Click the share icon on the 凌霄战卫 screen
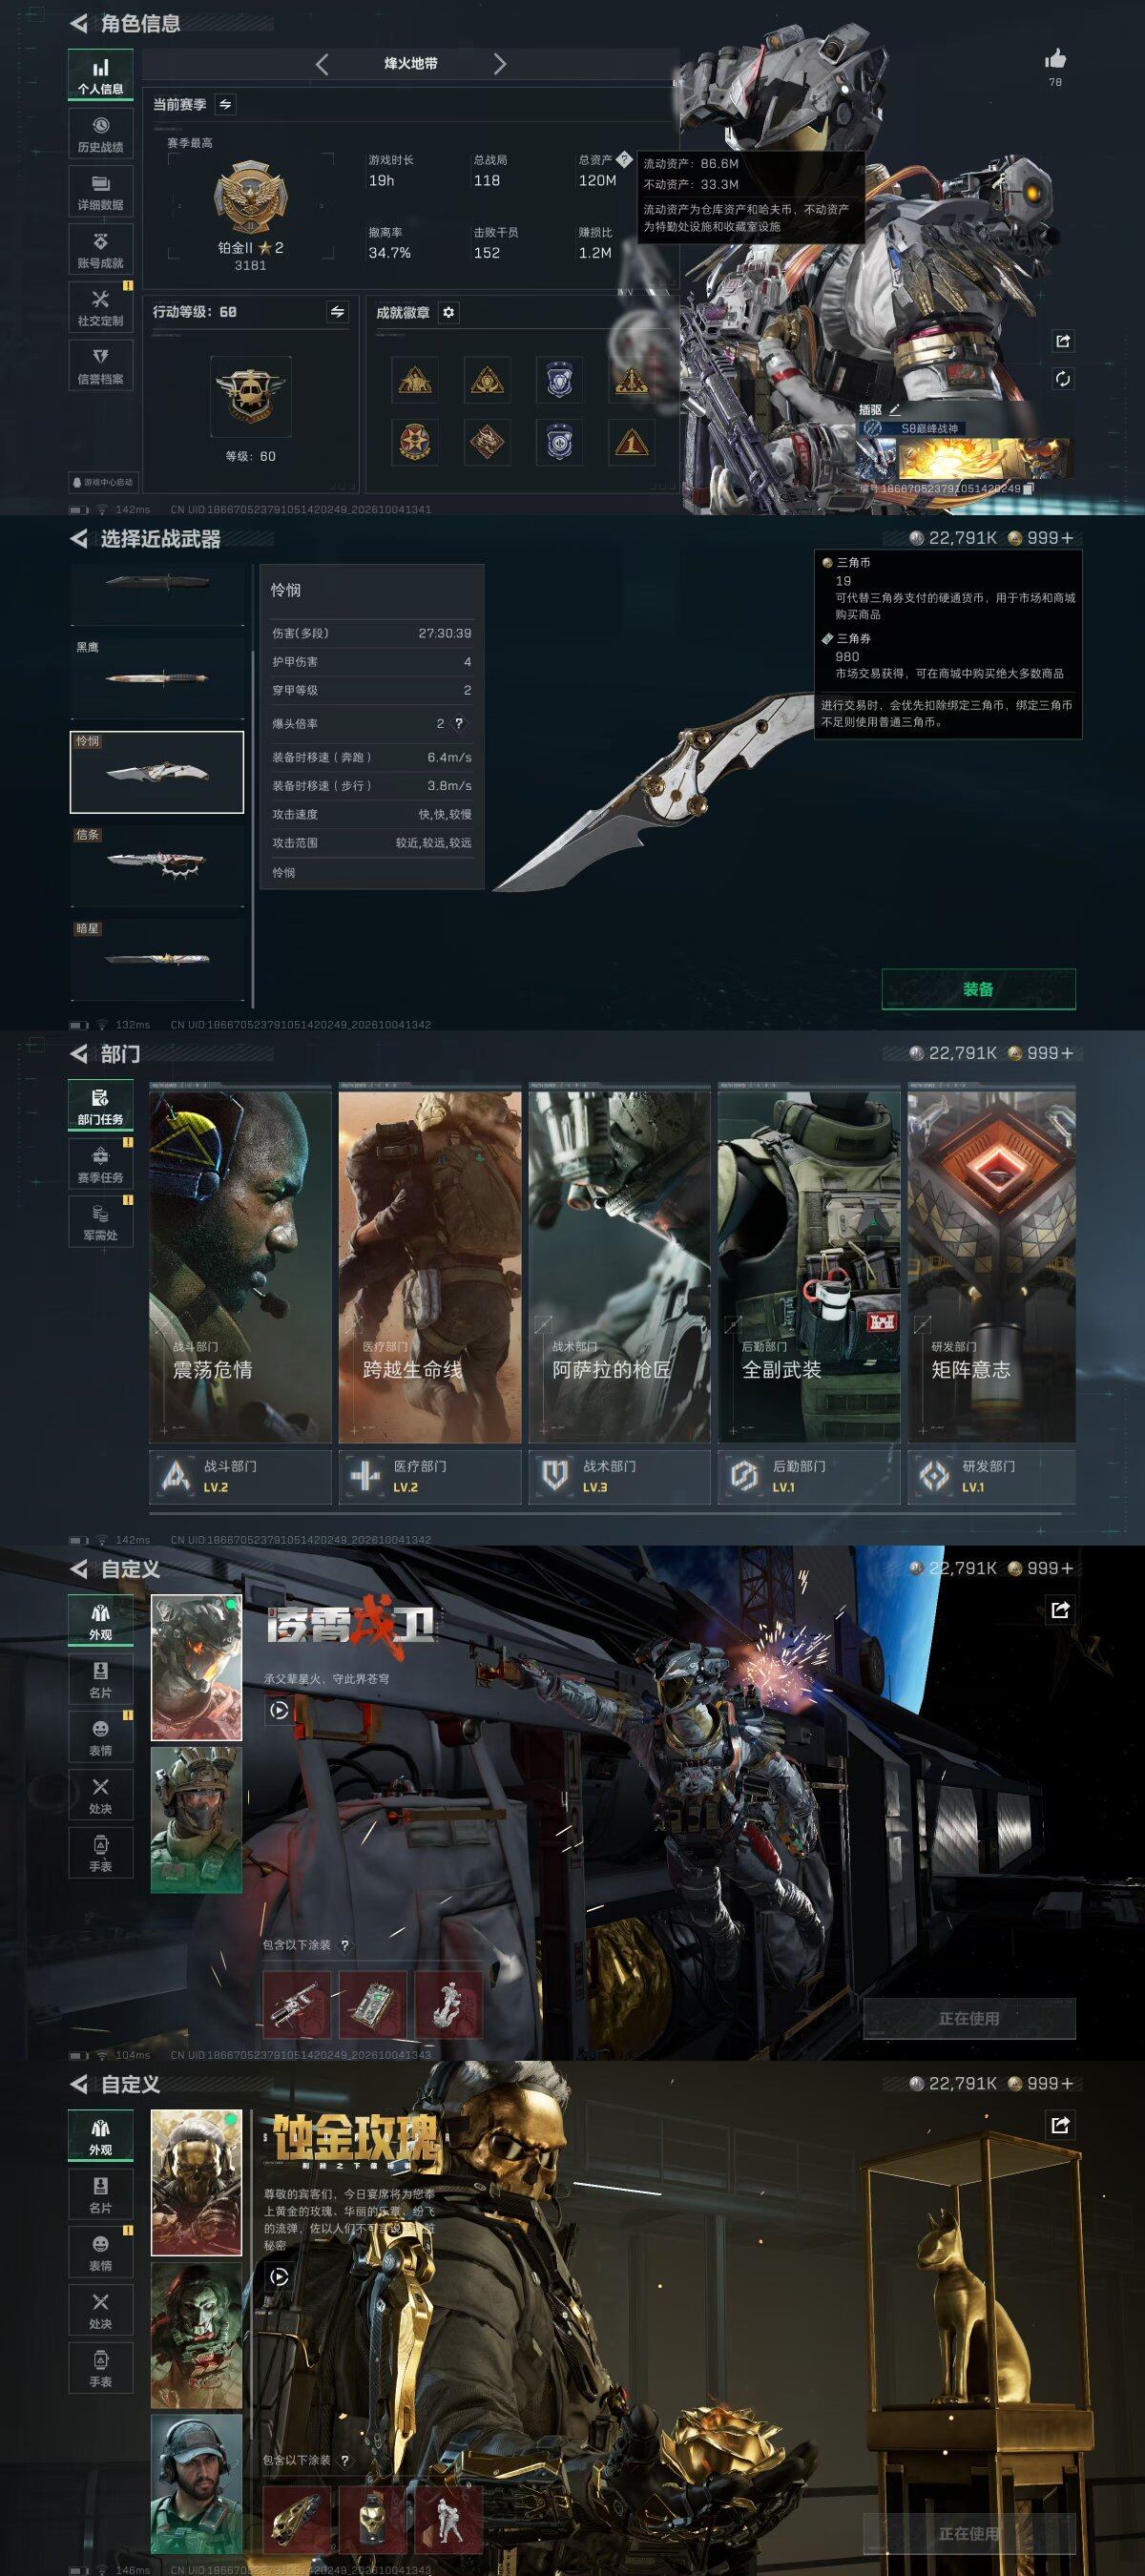The image size is (1145, 2576). point(1060,1609)
